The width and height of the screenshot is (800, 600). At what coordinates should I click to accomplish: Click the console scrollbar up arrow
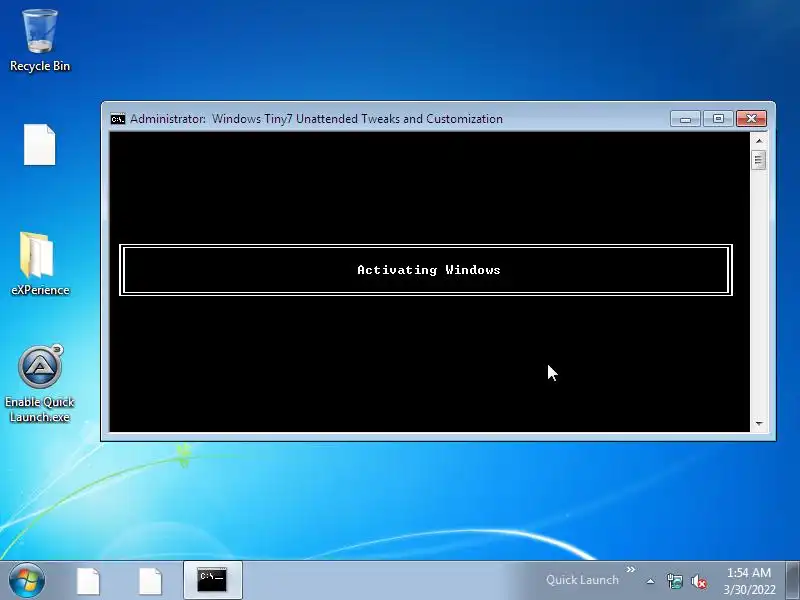(x=759, y=140)
